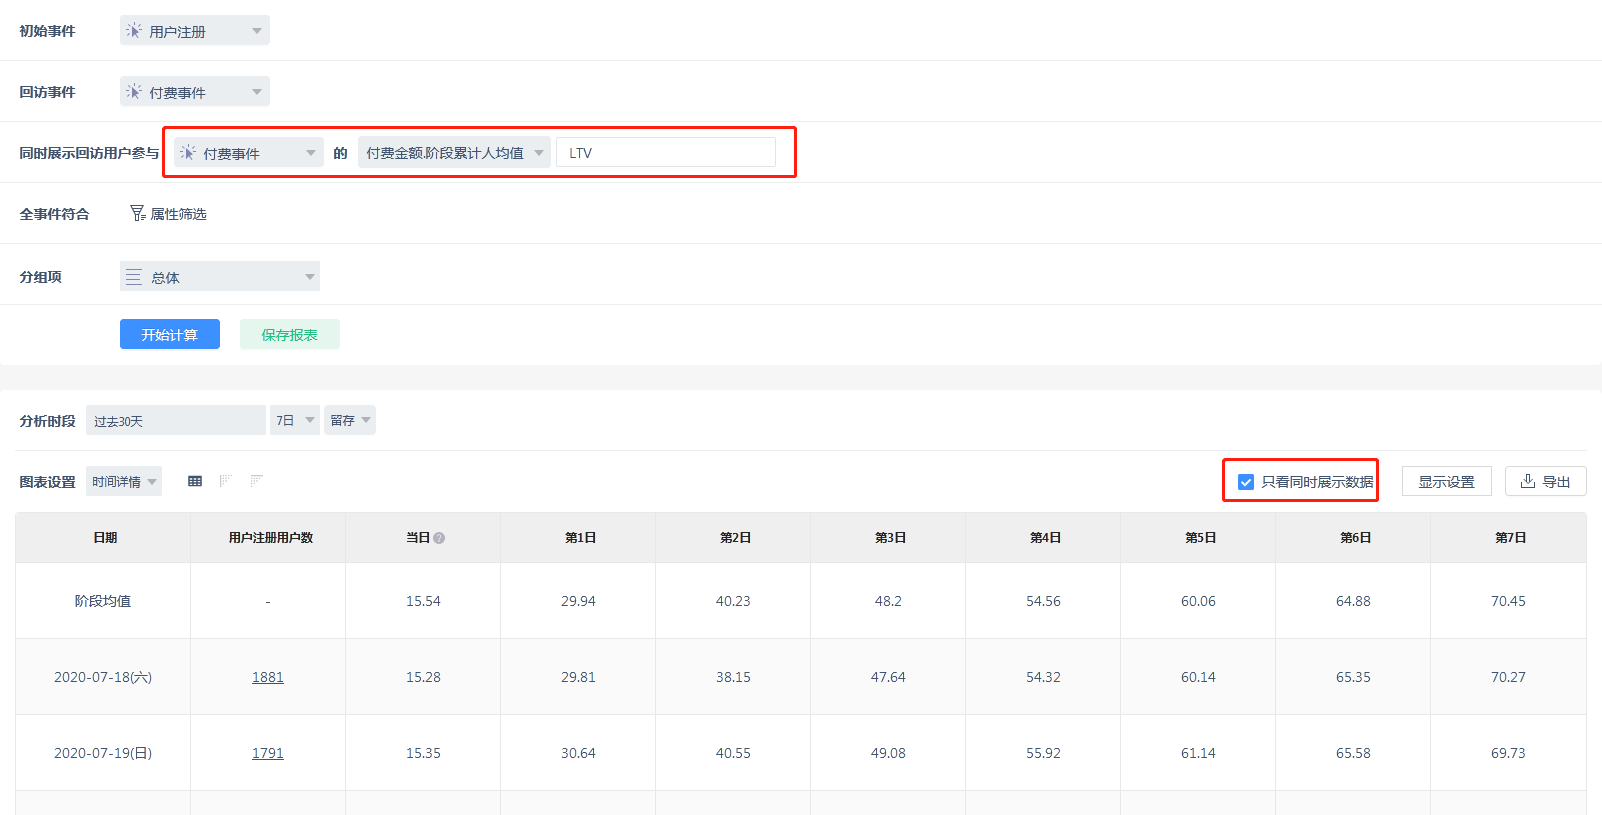Viewport: 1602px width, 815px height.
Task: Click the 64.88 value cell
Action: (x=1354, y=601)
